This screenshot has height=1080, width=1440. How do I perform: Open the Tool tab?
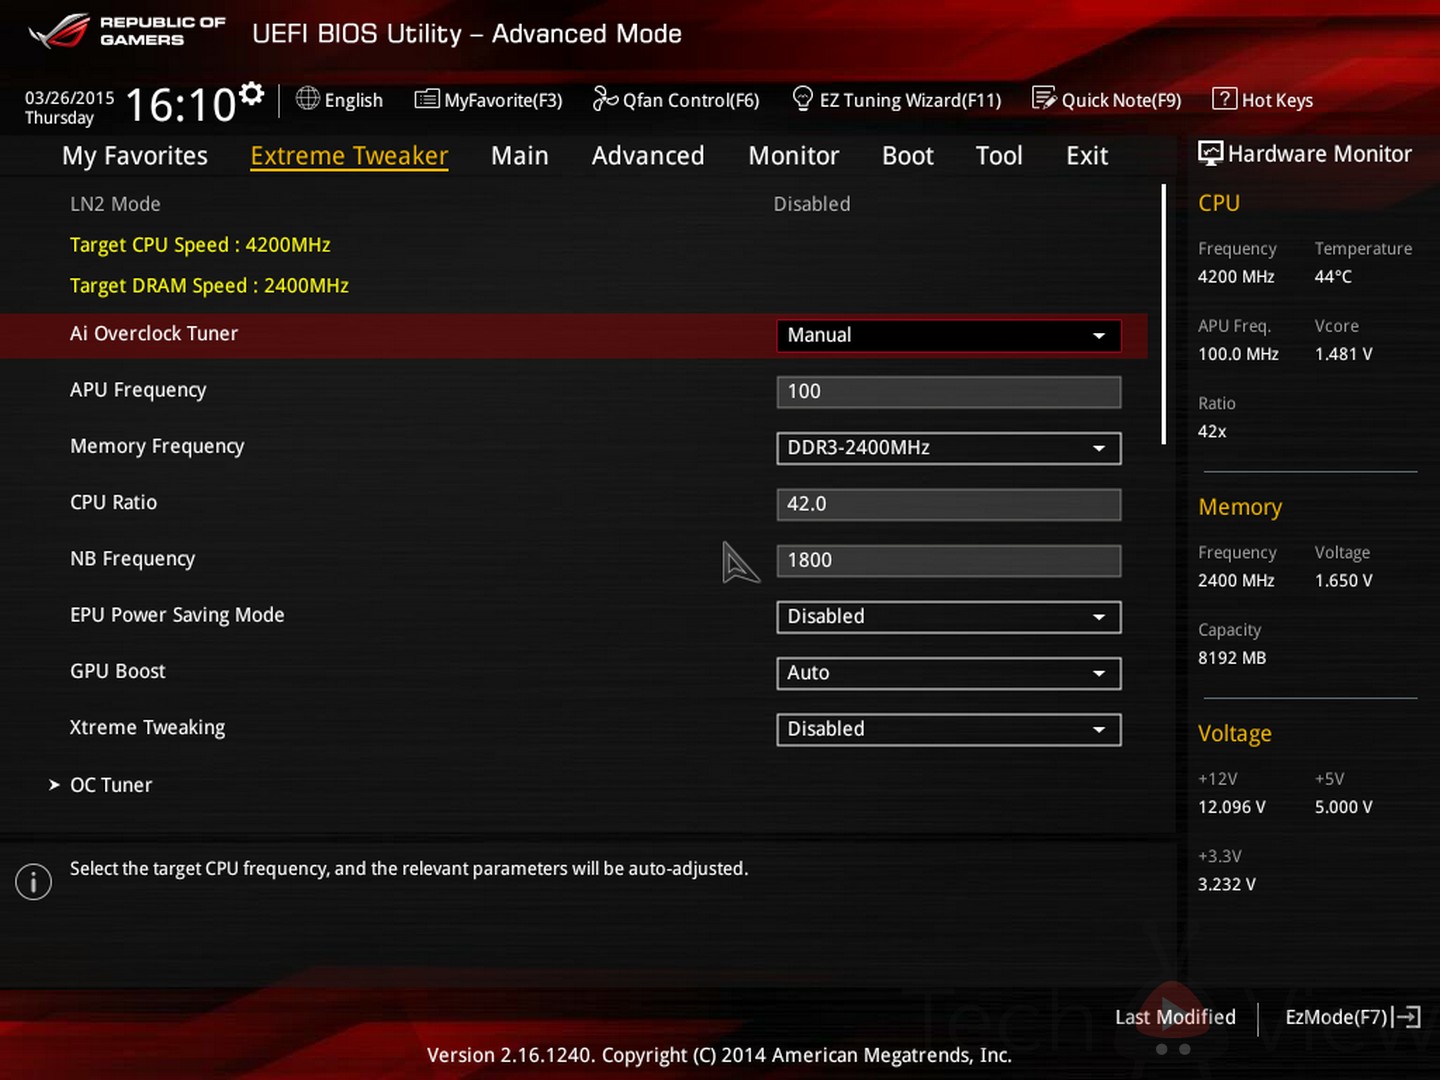coord(999,156)
